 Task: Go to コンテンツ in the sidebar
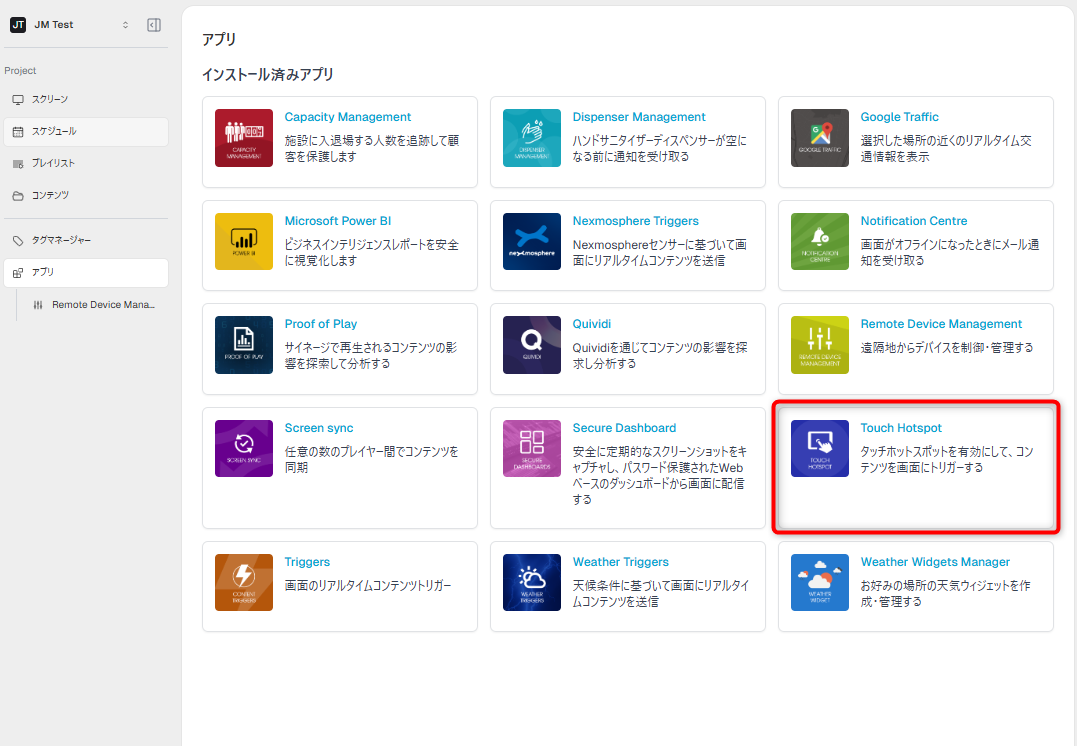pyautogui.click(x=86, y=196)
